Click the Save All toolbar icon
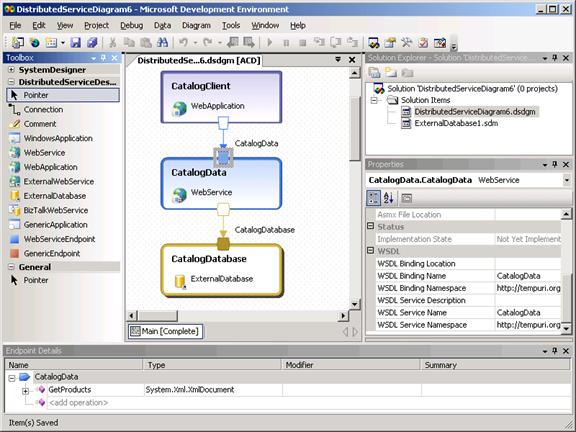This screenshot has height=432, width=576. point(92,43)
